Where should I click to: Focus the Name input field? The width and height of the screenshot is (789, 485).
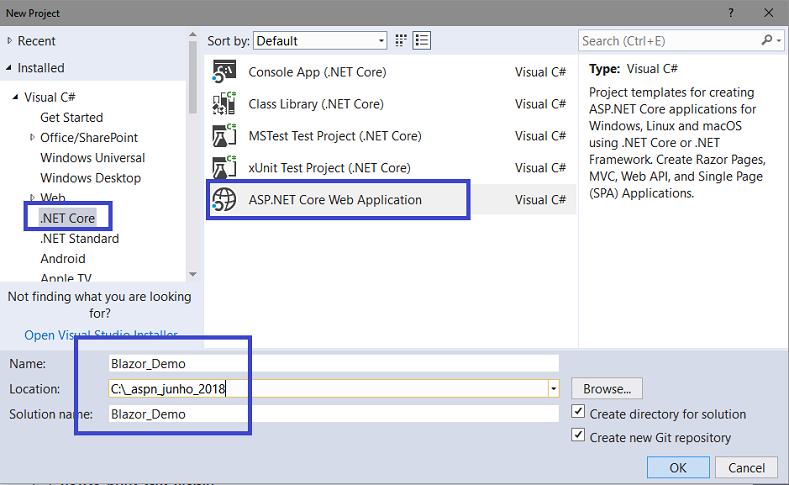(x=333, y=363)
